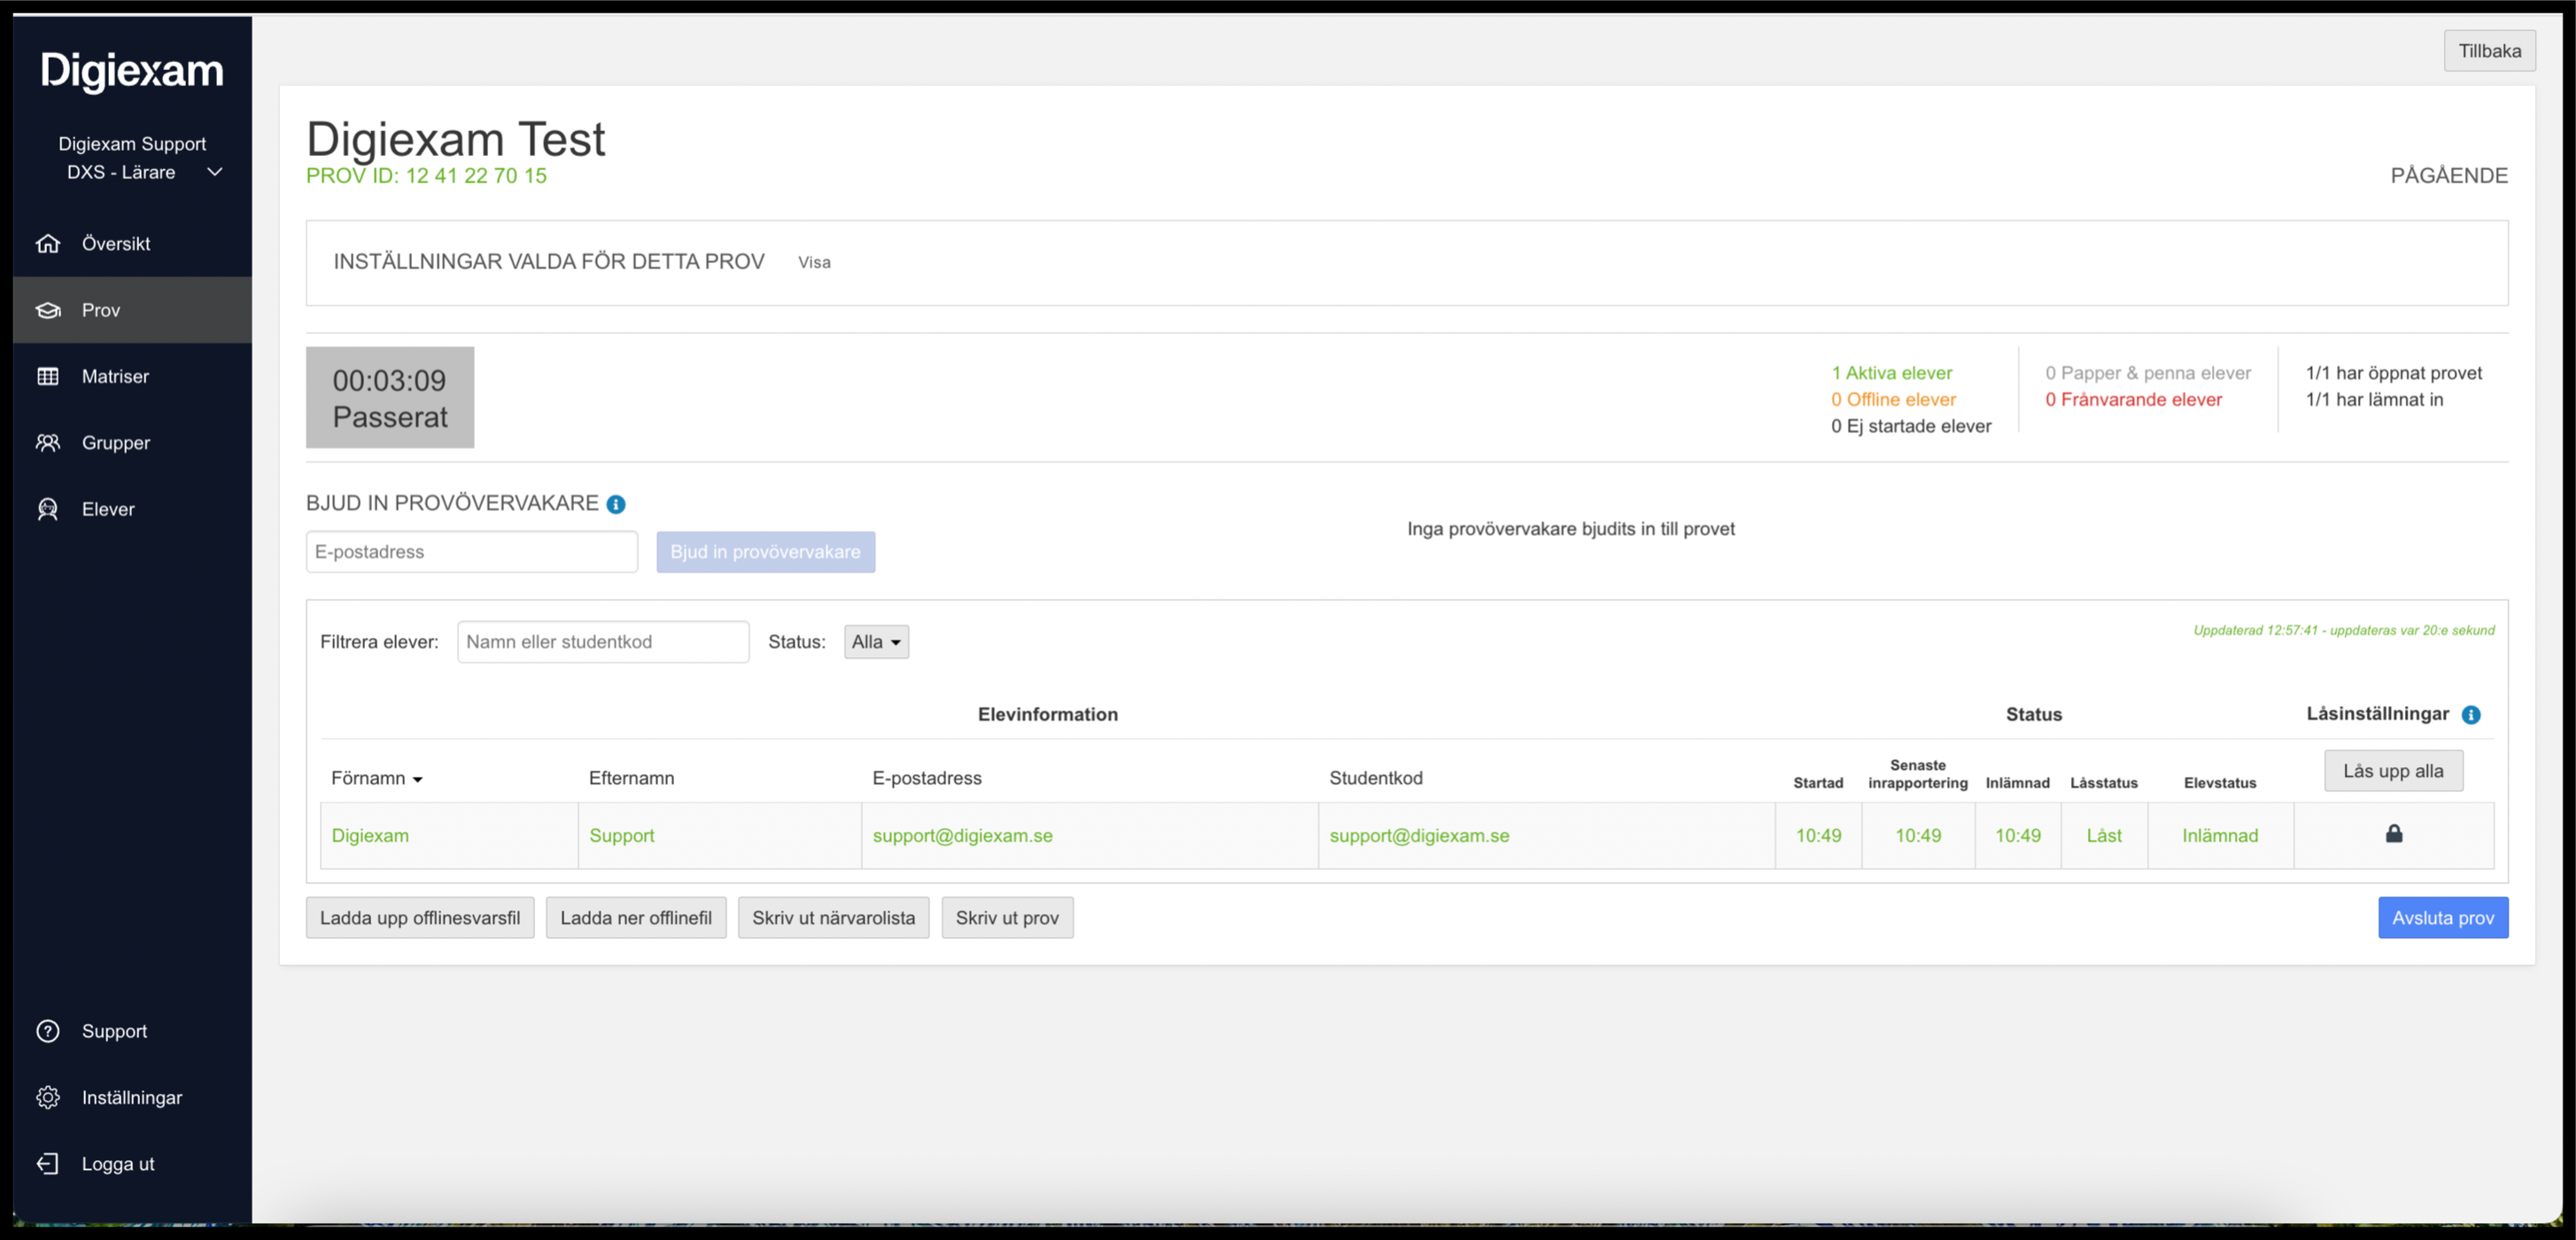Go to Matriser menu item
This screenshot has height=1240, width=2576.
point(132,376)
